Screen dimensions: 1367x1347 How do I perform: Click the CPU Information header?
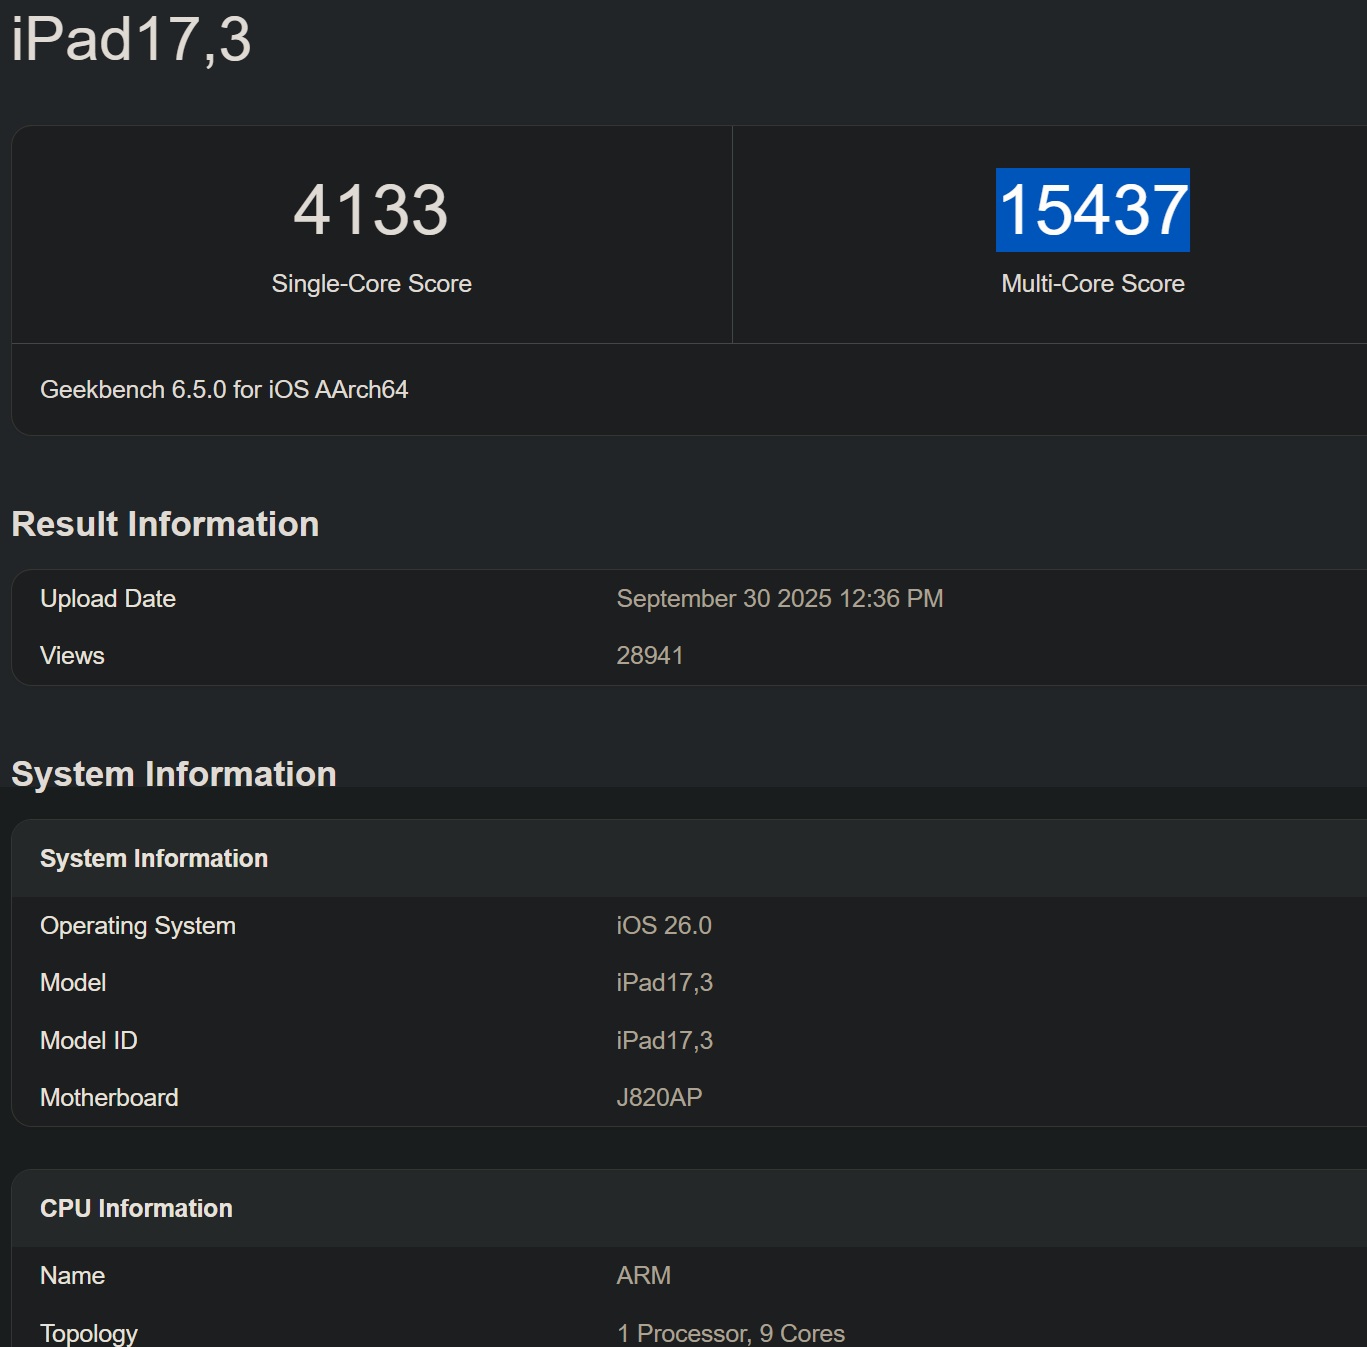pos(136,1208)
